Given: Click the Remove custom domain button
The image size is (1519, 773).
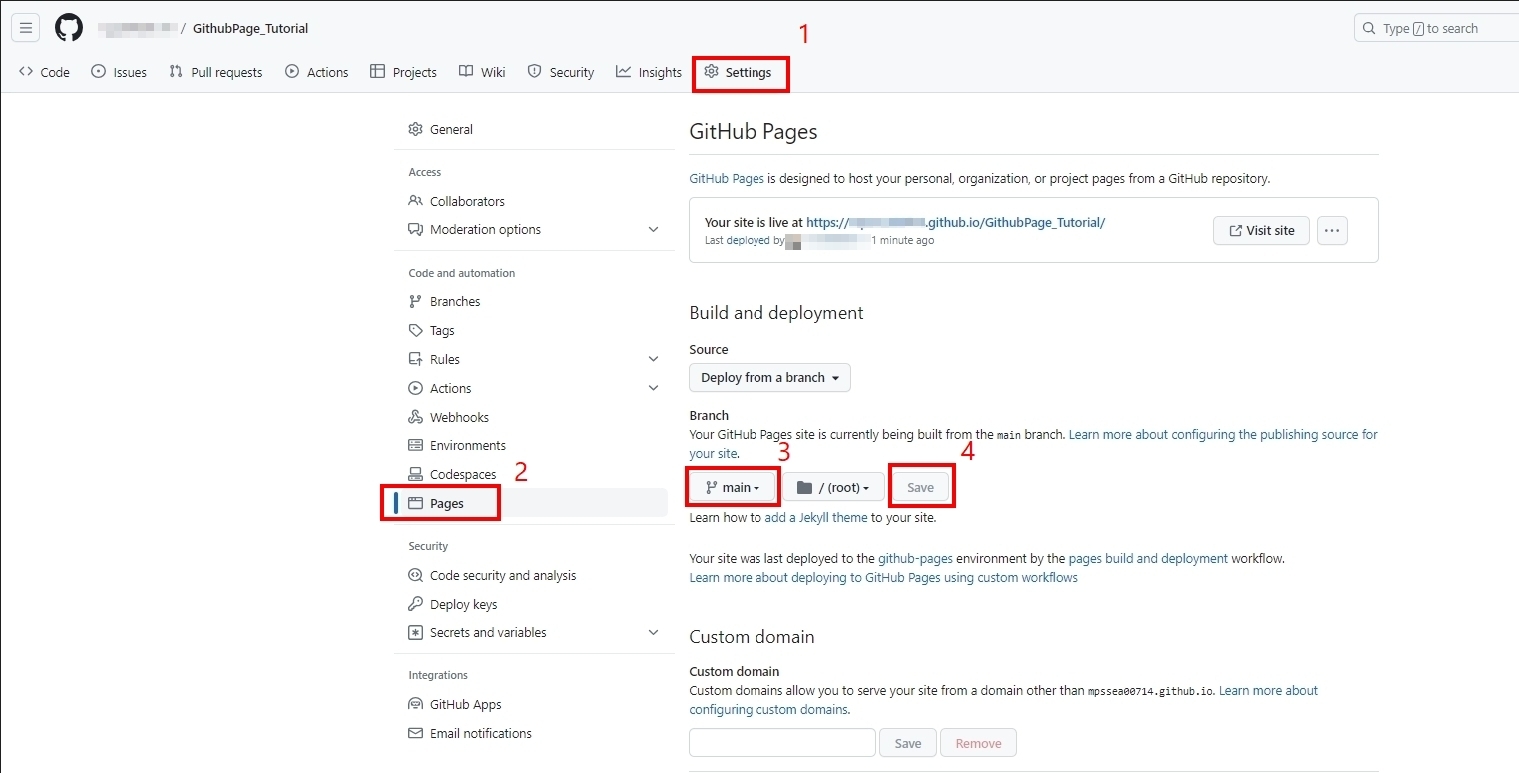Looking at the screenshot, I should 978,743.
